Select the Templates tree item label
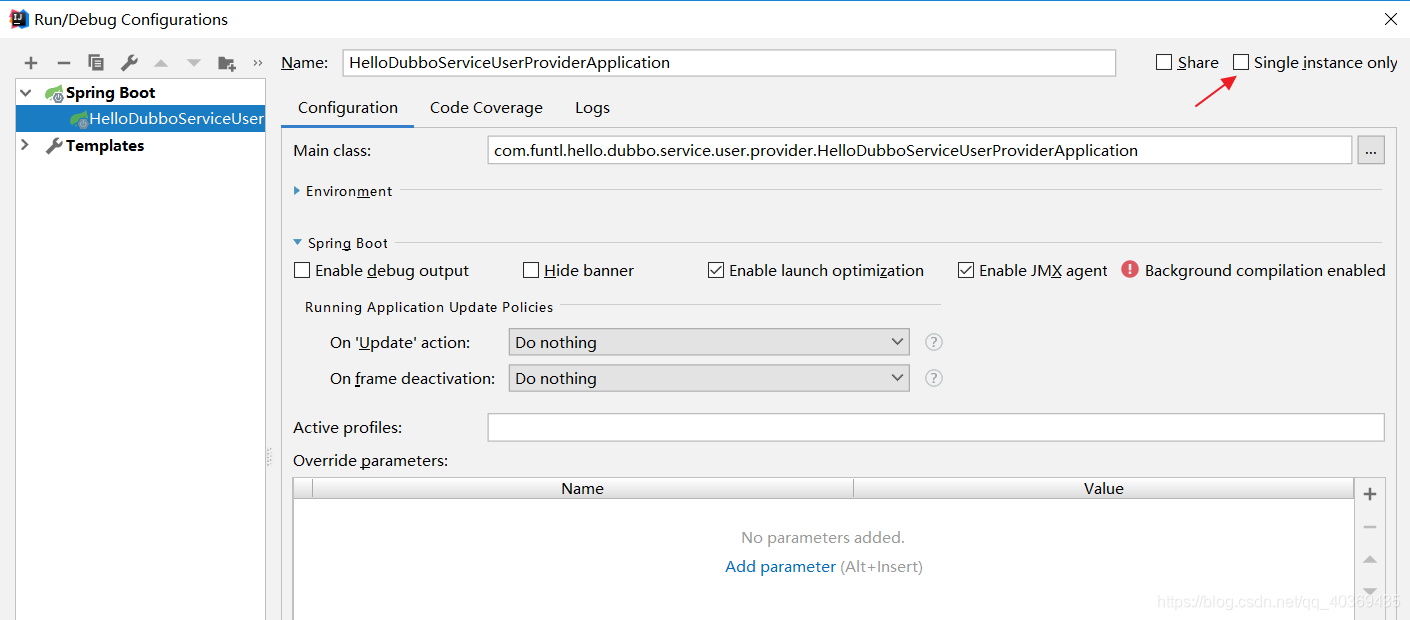The image size is (1410, 620). pyautogui.click(x=105, y=146)
